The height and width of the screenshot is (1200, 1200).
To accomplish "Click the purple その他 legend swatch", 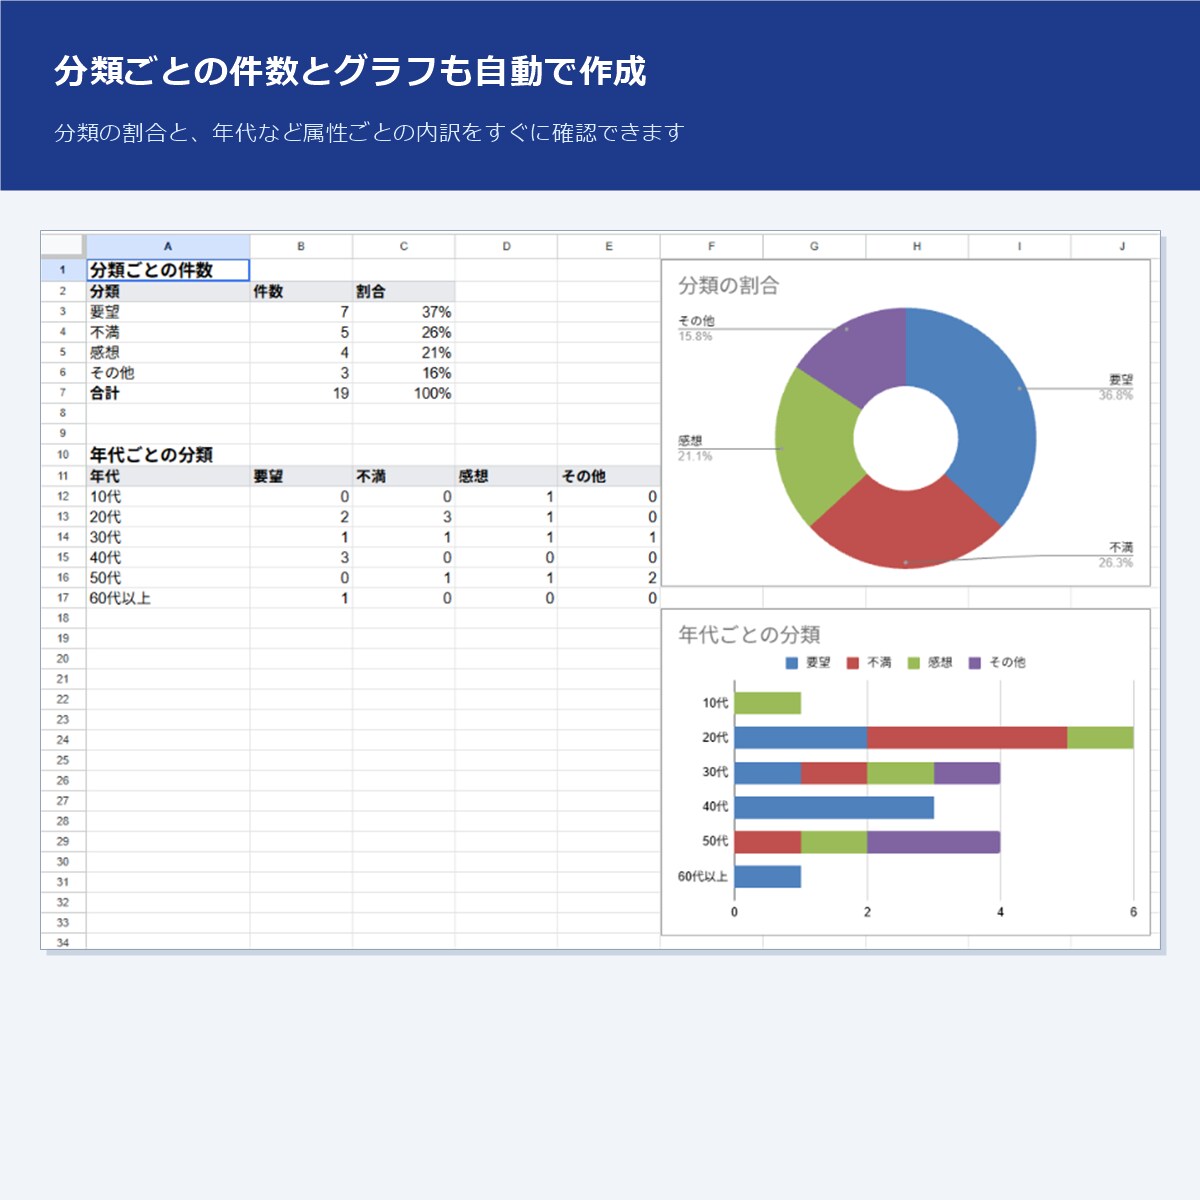I will tap(975, 663).
